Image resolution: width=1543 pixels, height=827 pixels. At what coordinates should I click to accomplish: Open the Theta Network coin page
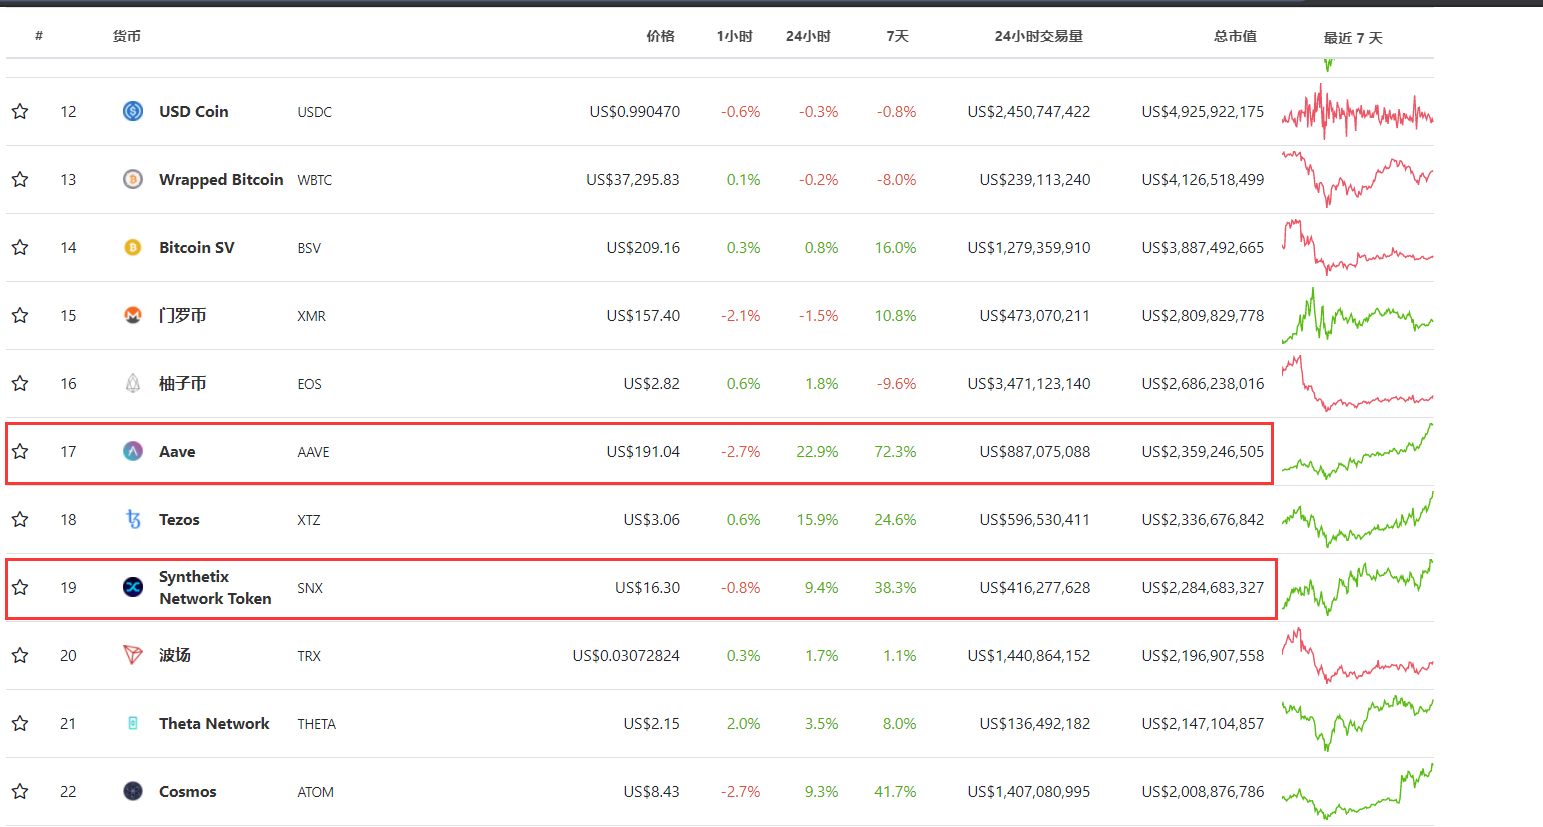(214, 723)
